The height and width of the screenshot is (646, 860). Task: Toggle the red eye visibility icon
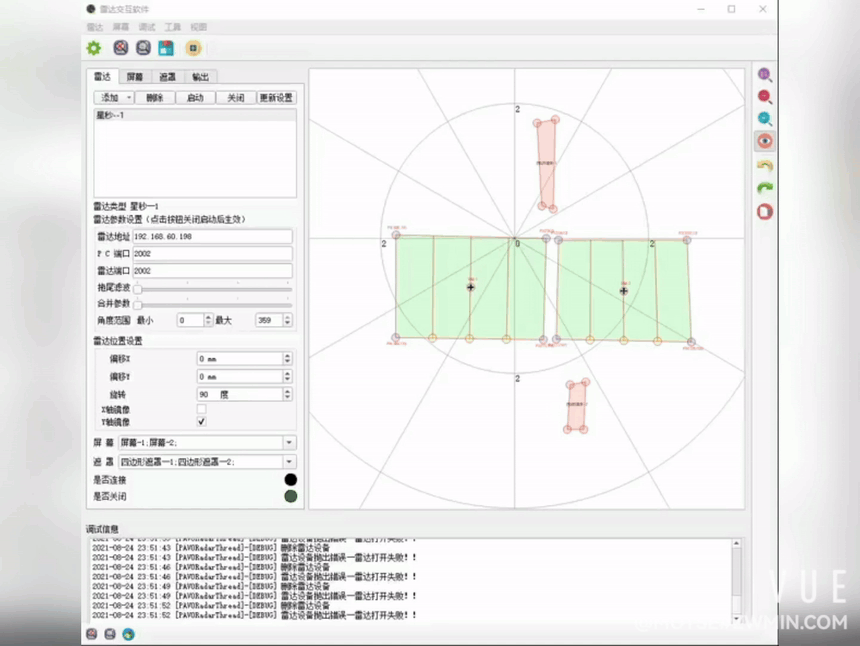pos(765,141)
